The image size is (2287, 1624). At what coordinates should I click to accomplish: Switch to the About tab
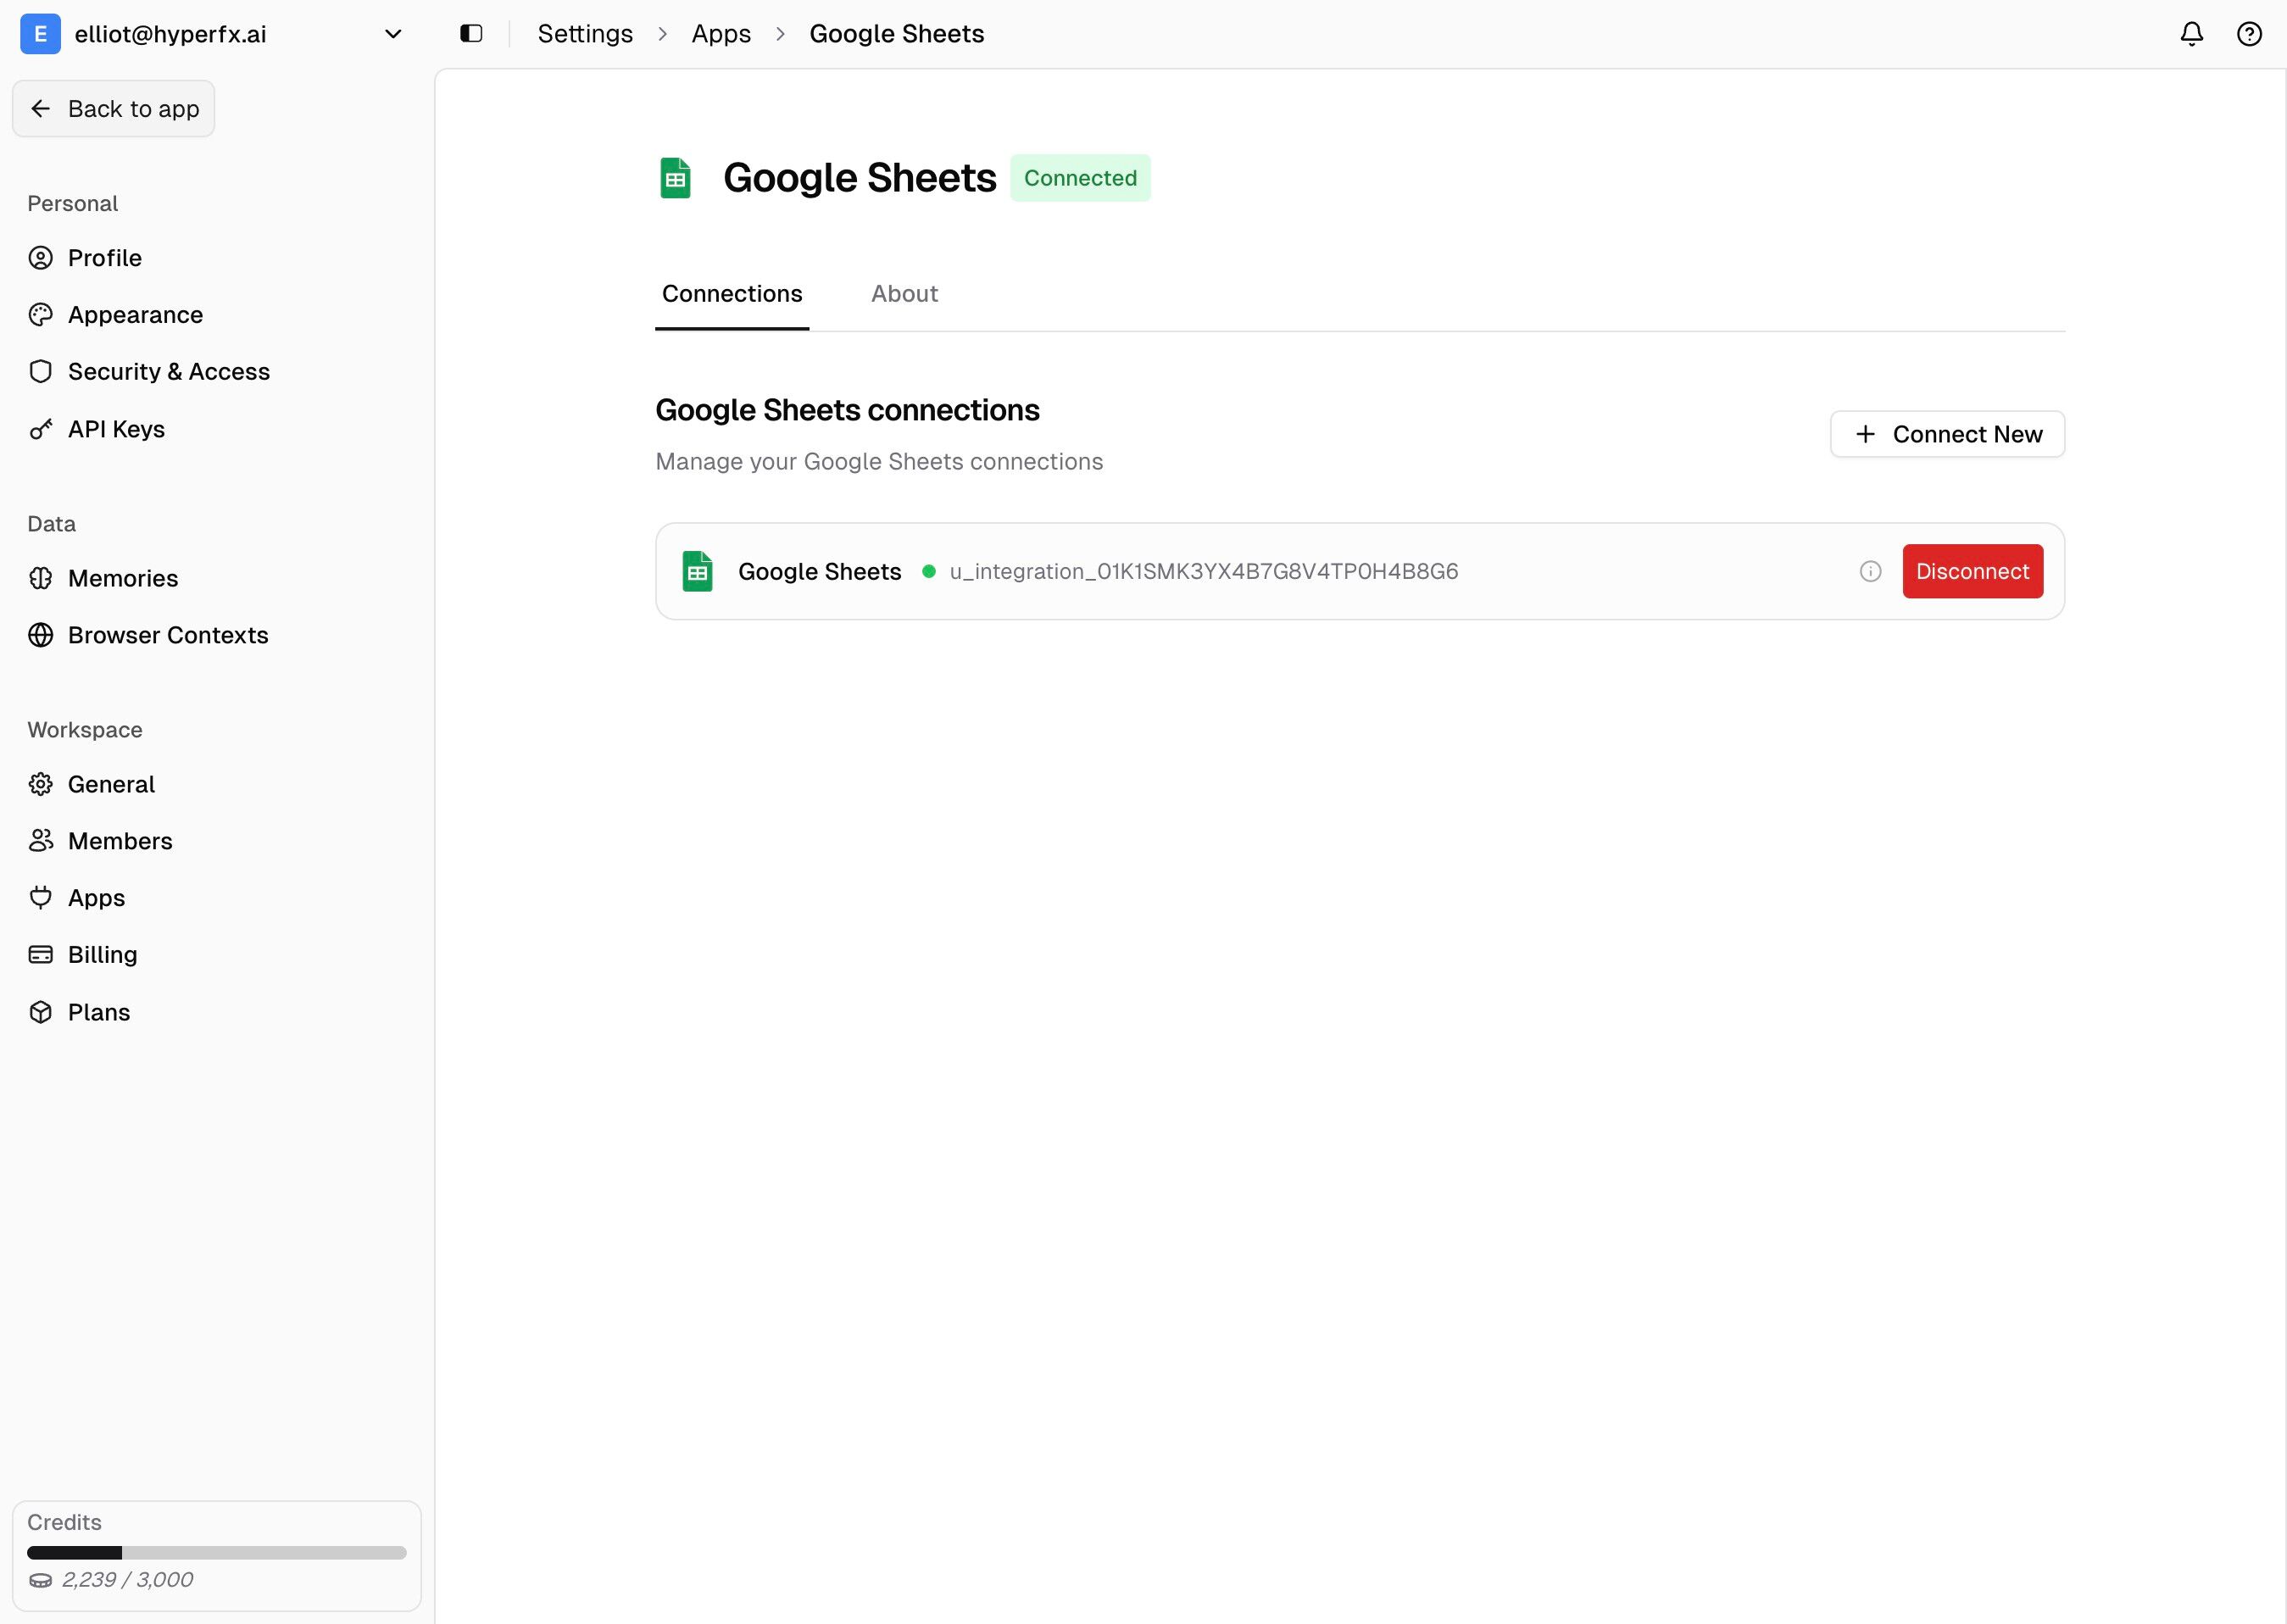coord(903,294)
